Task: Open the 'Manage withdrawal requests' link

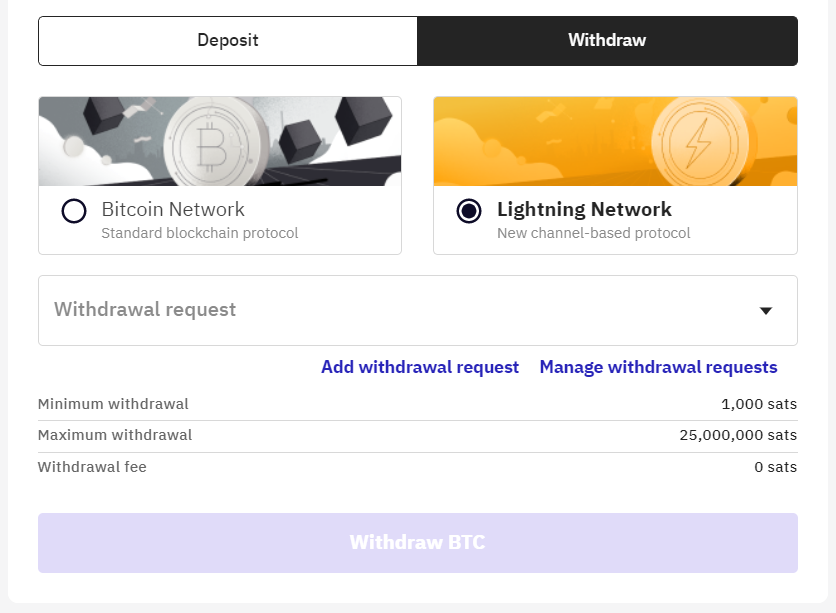Action: 658,367
